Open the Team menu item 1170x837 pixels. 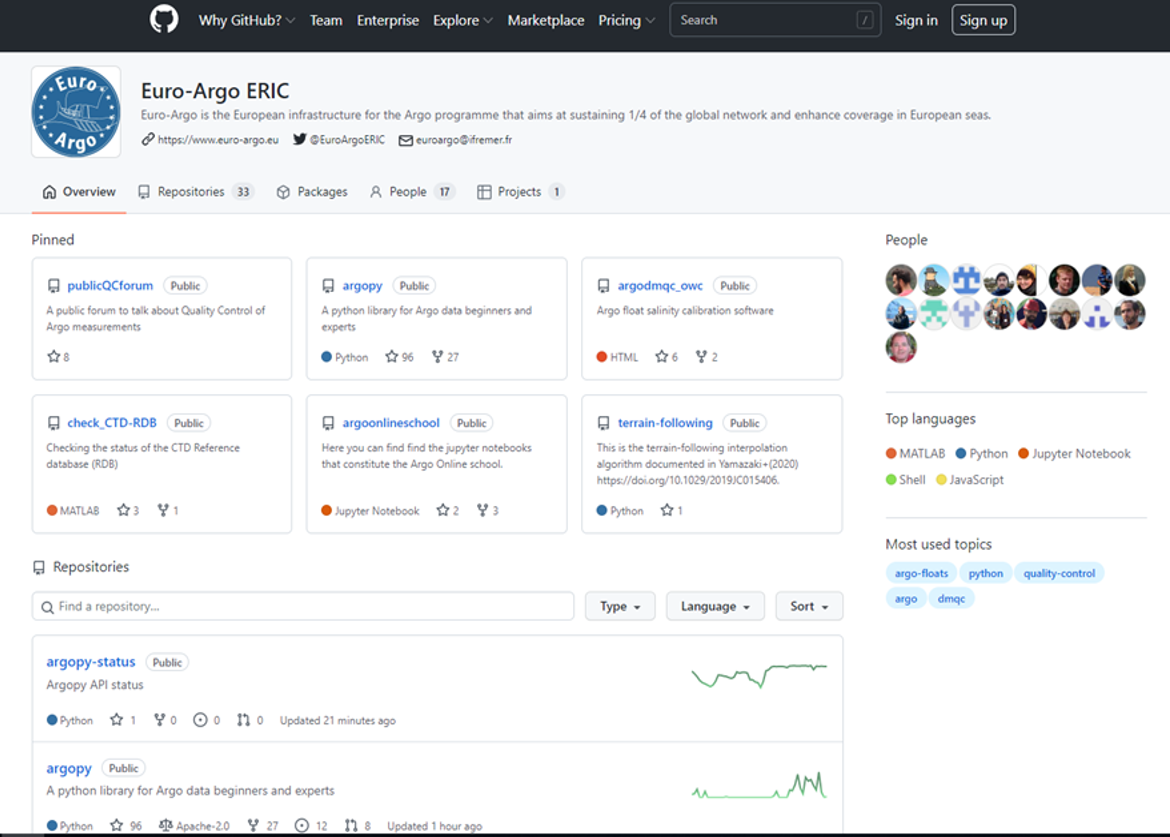(x=326, y=20)
